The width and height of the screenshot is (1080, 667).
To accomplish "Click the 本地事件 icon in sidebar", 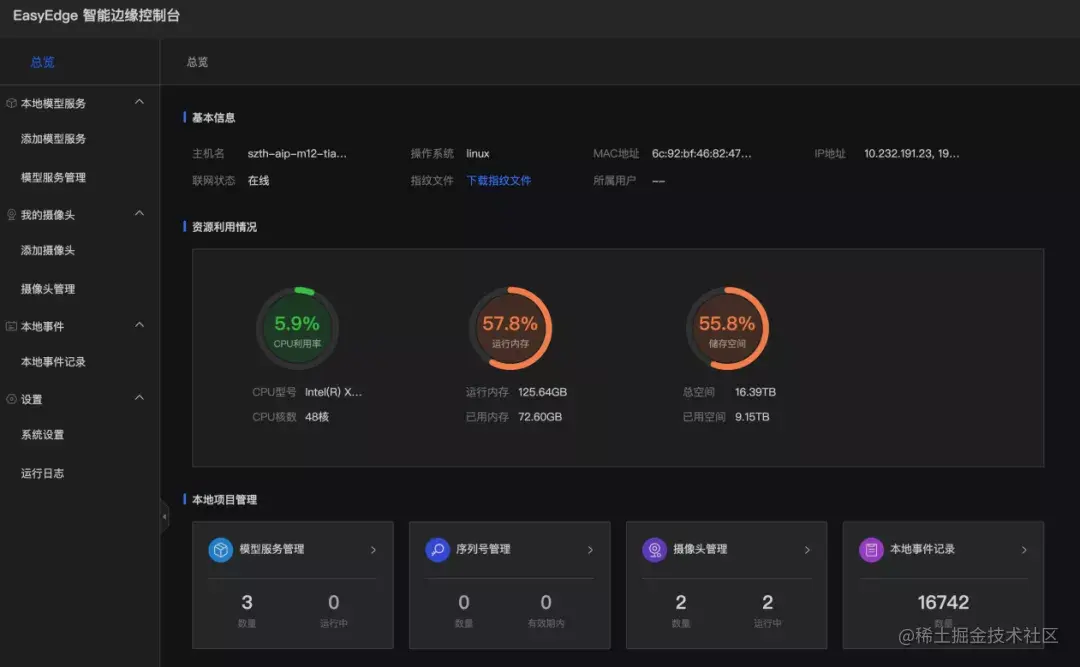I will pos(11,327).
